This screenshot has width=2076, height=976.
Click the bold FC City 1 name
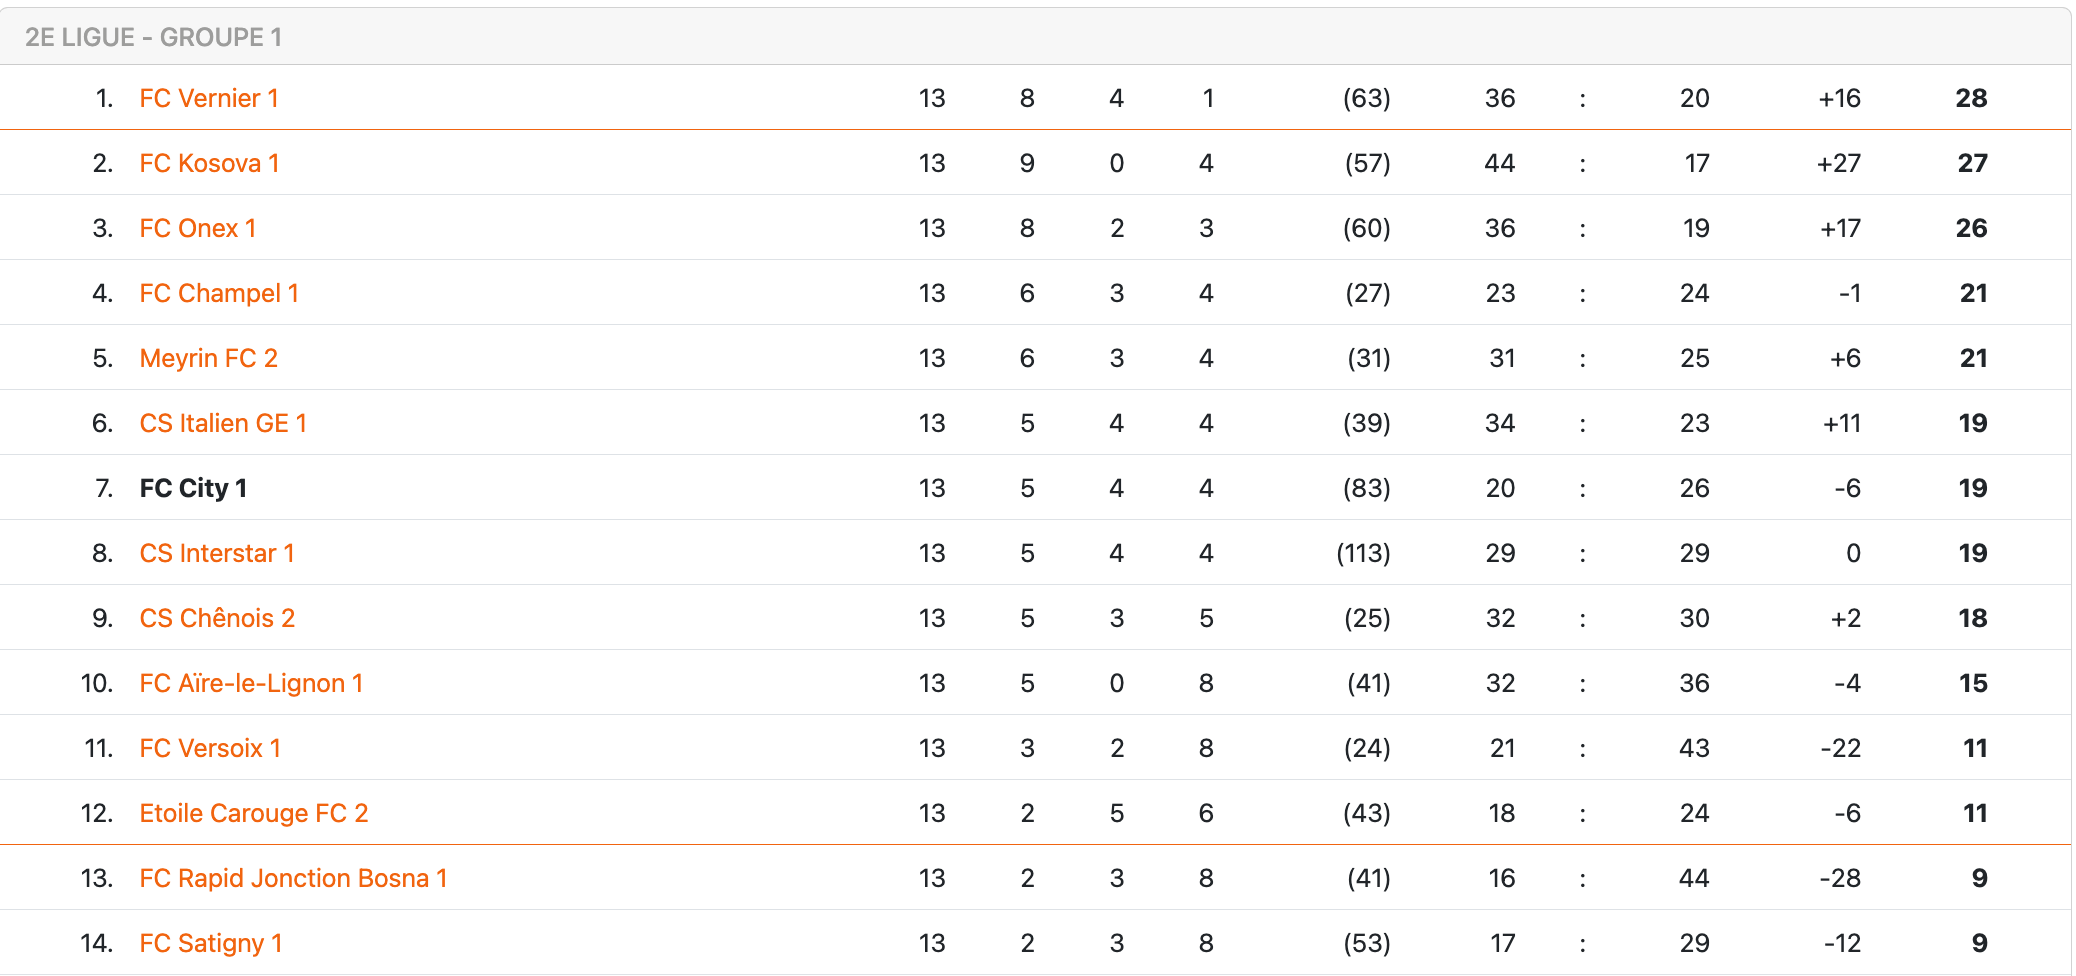pos(193,488)
